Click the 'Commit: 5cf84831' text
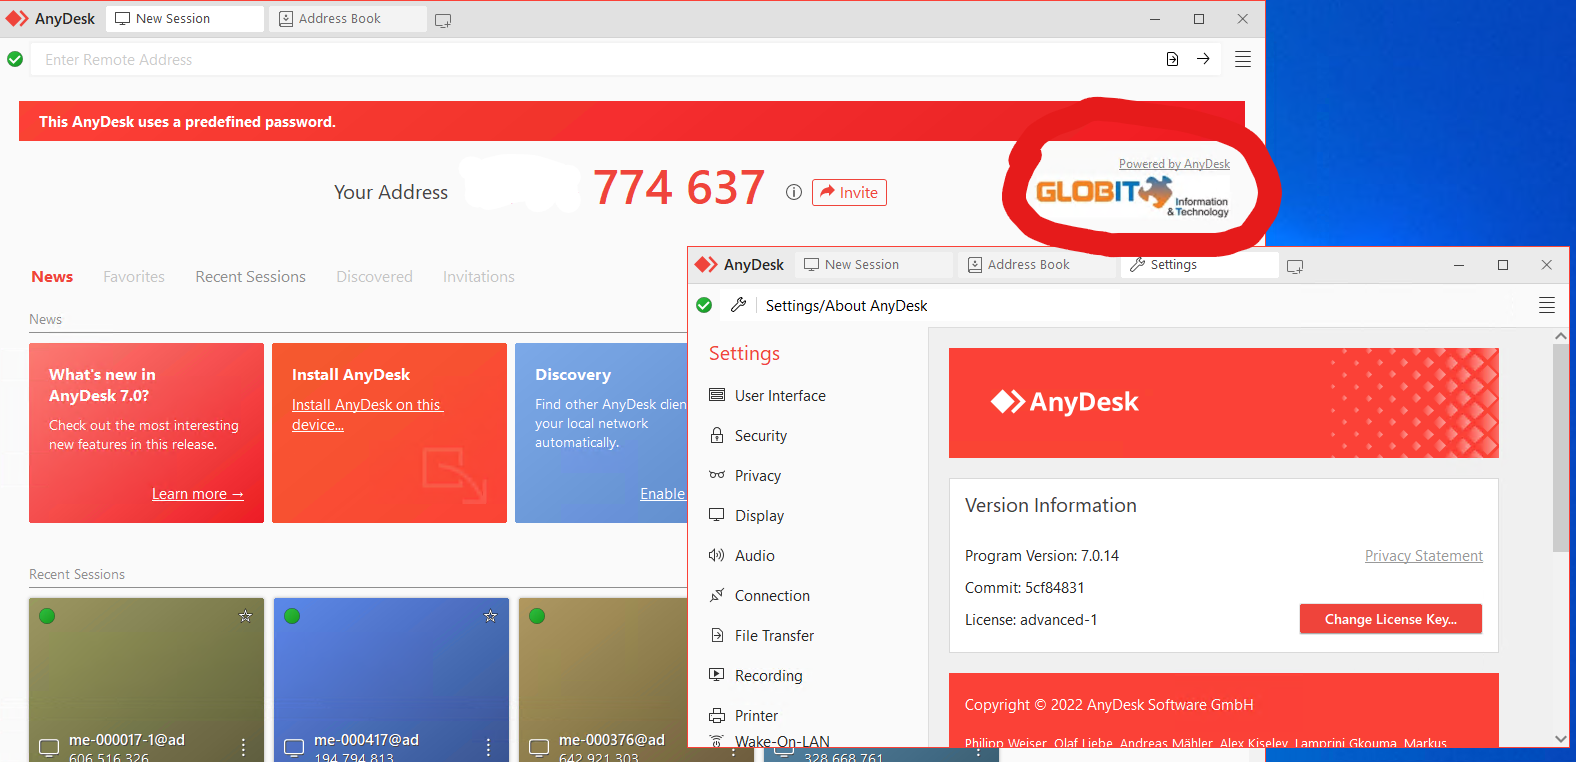The image size is (1576, 762). pos(1025,588)
